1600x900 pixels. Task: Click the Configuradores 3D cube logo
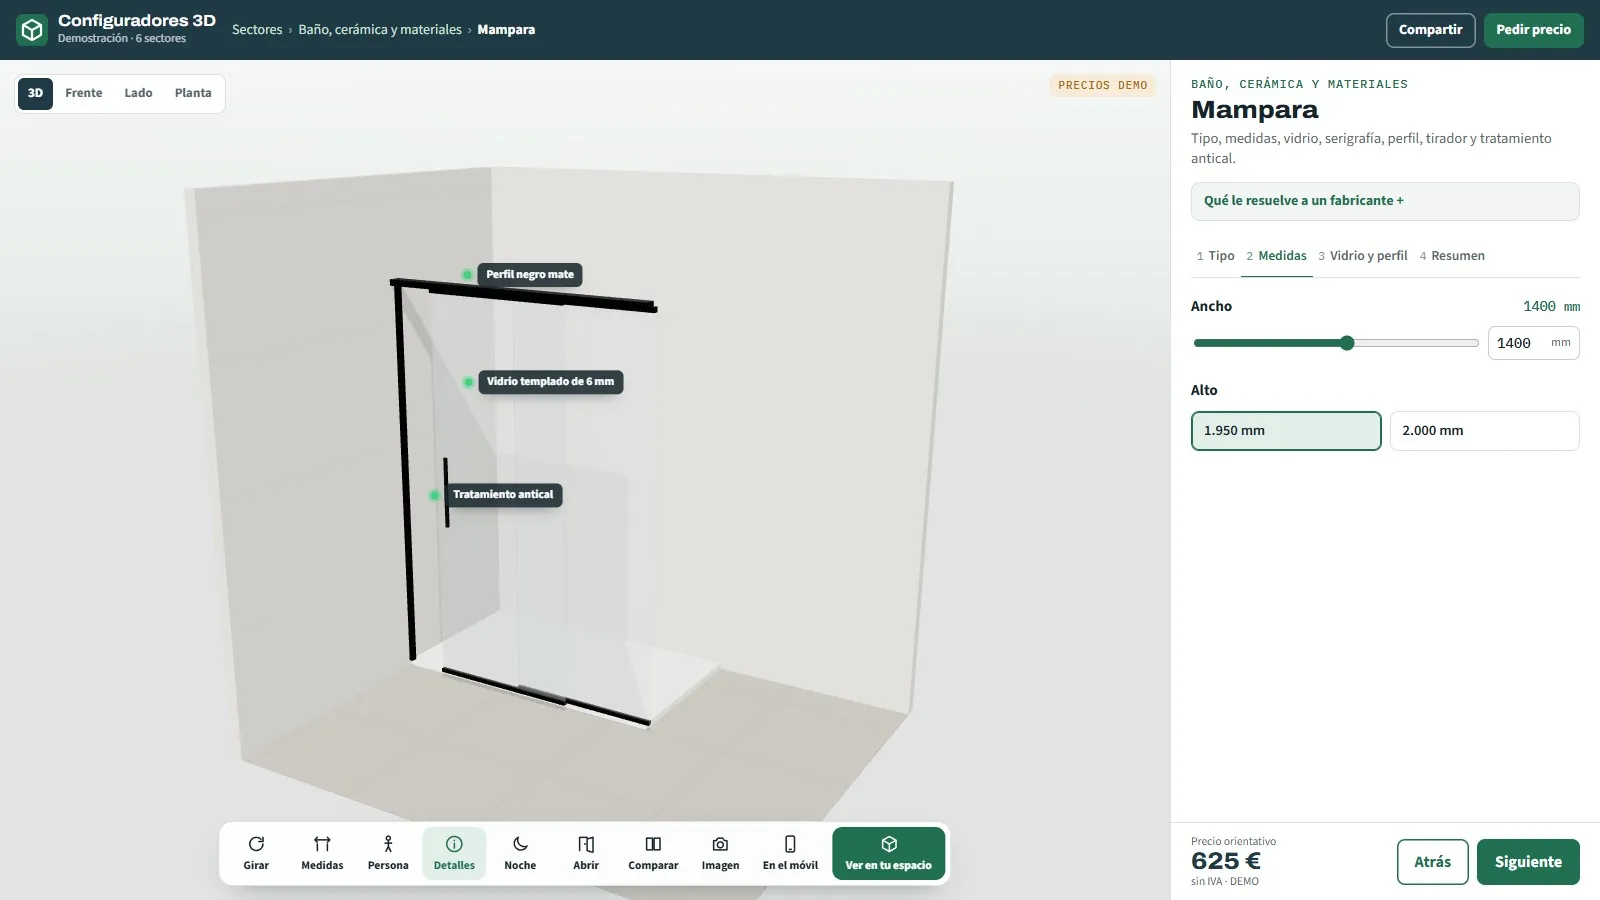pos(32,30)
